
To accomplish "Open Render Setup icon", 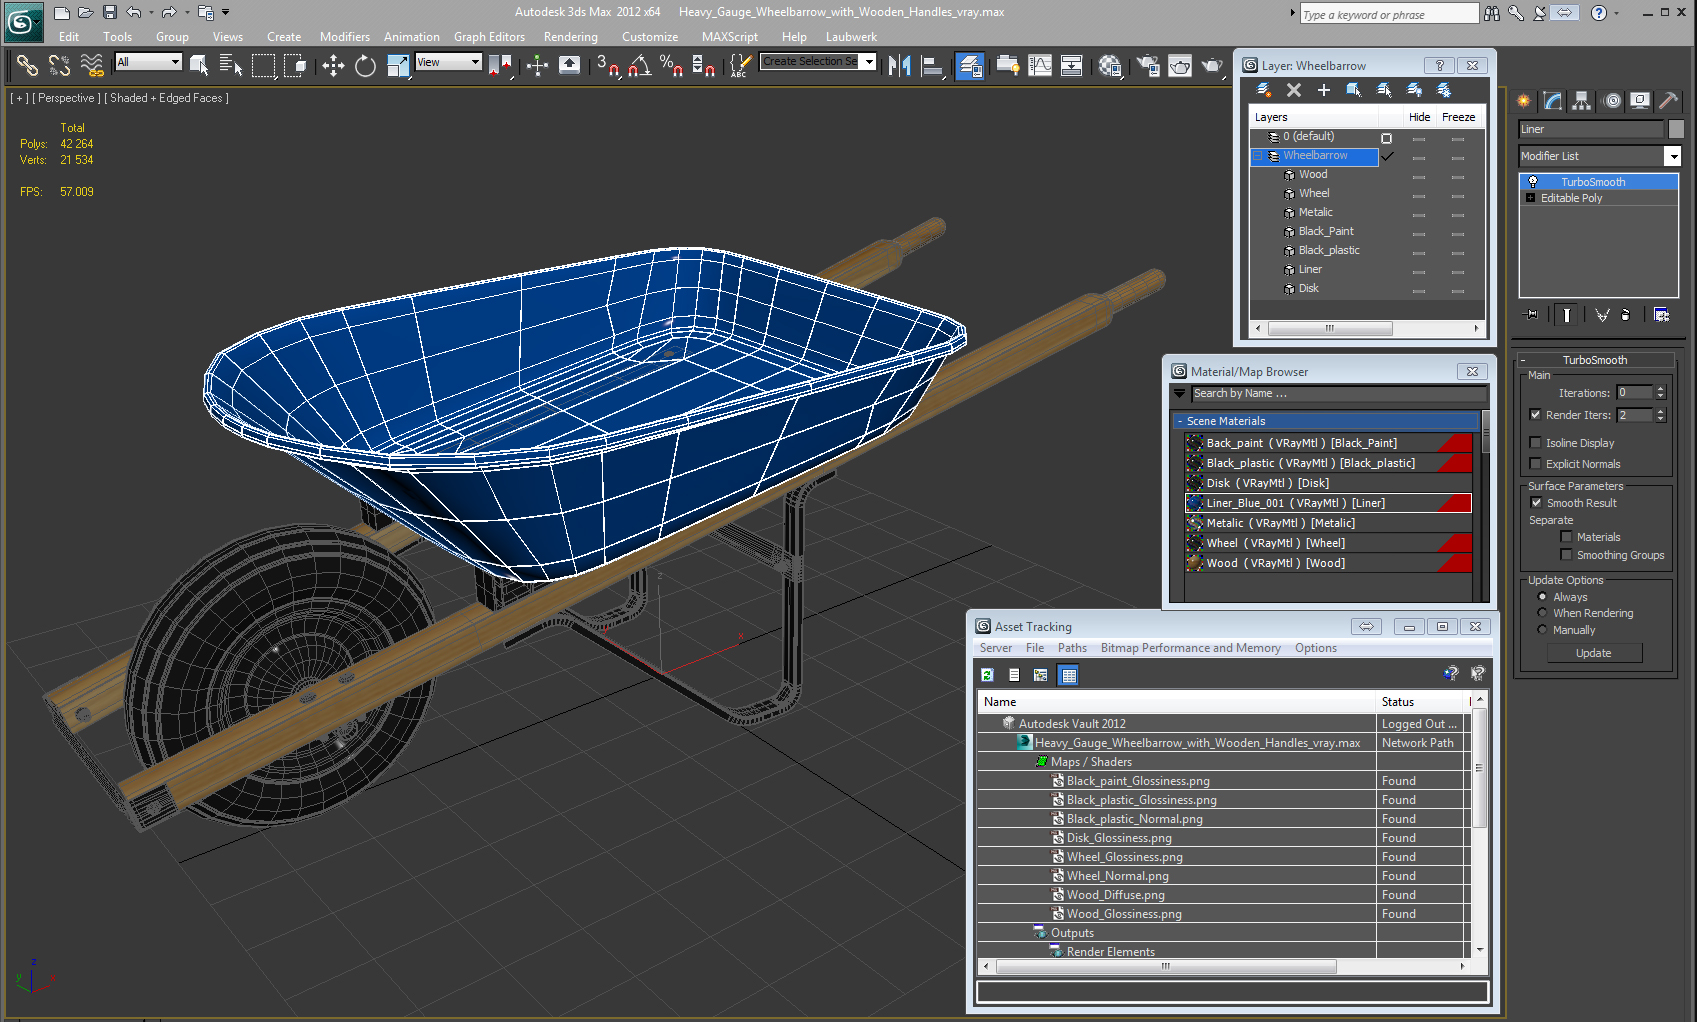I will [1147, 66].
